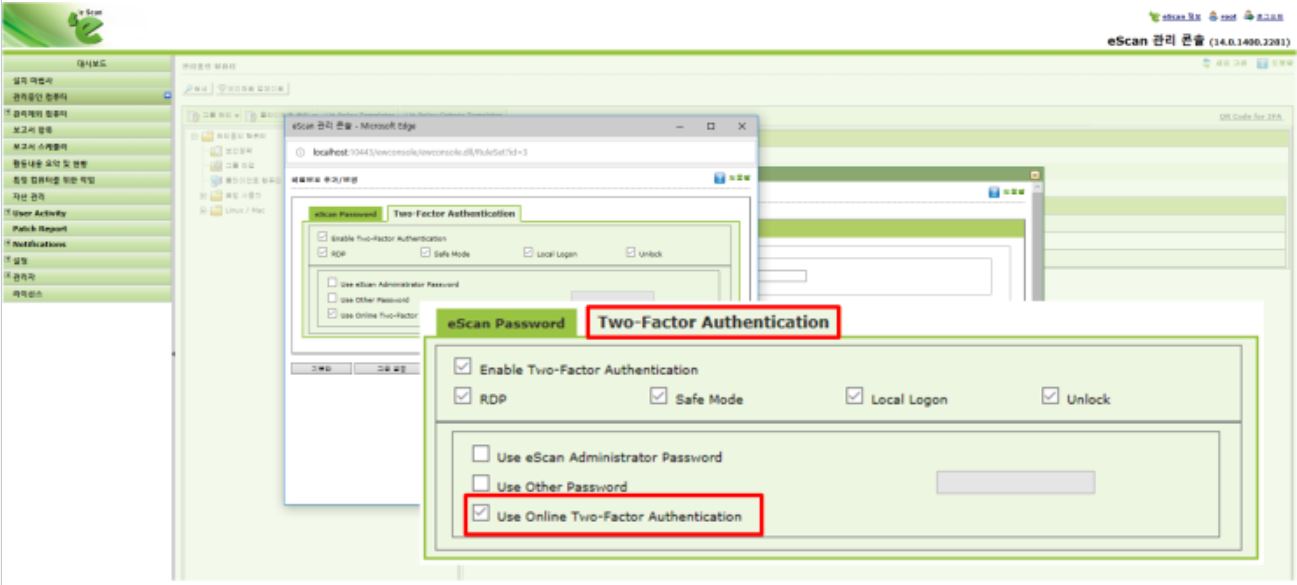Expand the last expandable sidebar section

pyautogui.click(x=6, y=275)
